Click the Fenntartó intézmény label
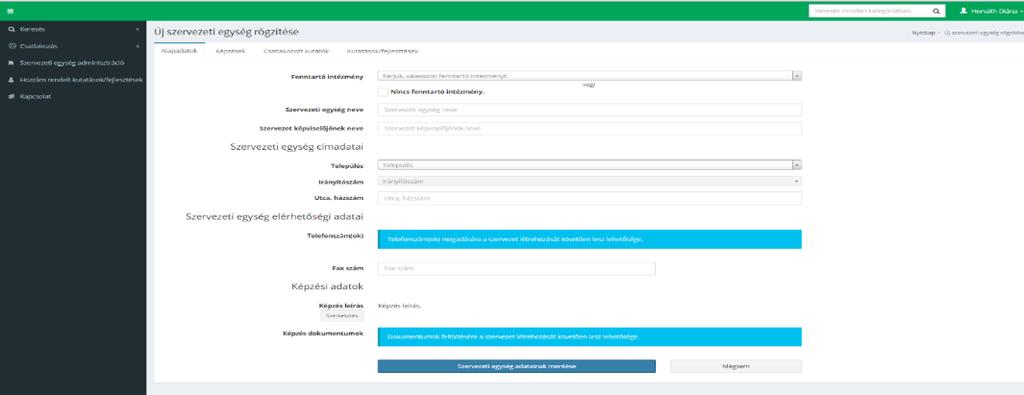 click(327, 76)
